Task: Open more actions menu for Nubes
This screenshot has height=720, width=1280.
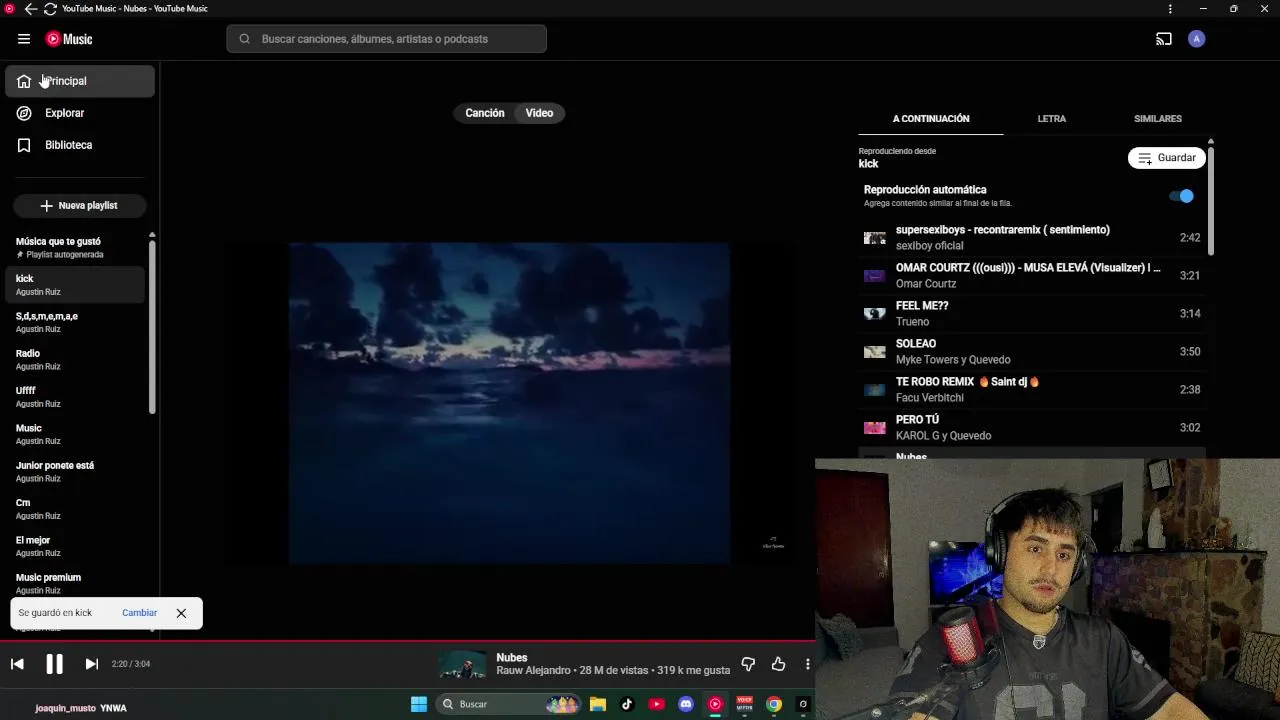Action: pyautogui.click(x=807, y=664)
